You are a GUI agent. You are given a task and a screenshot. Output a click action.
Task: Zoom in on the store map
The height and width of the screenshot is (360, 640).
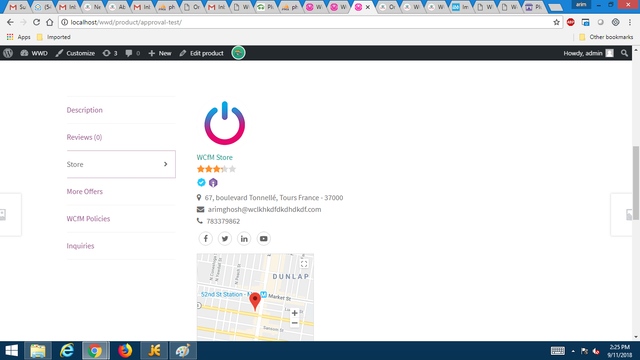[295, 313]
